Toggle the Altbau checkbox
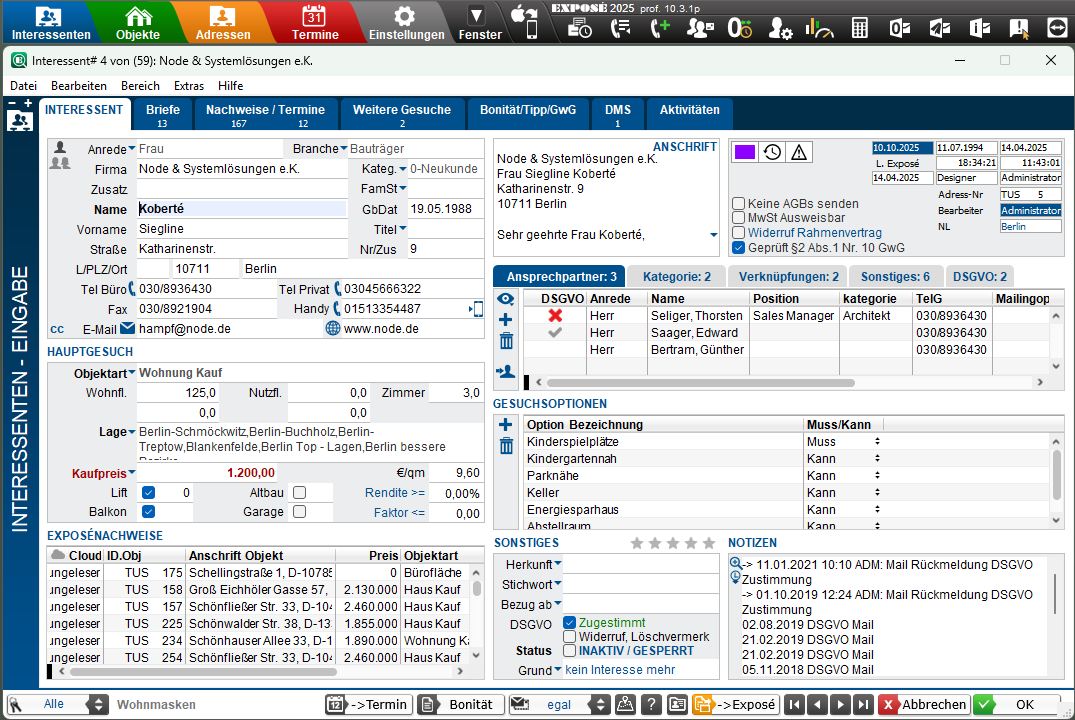 (299, 493)
